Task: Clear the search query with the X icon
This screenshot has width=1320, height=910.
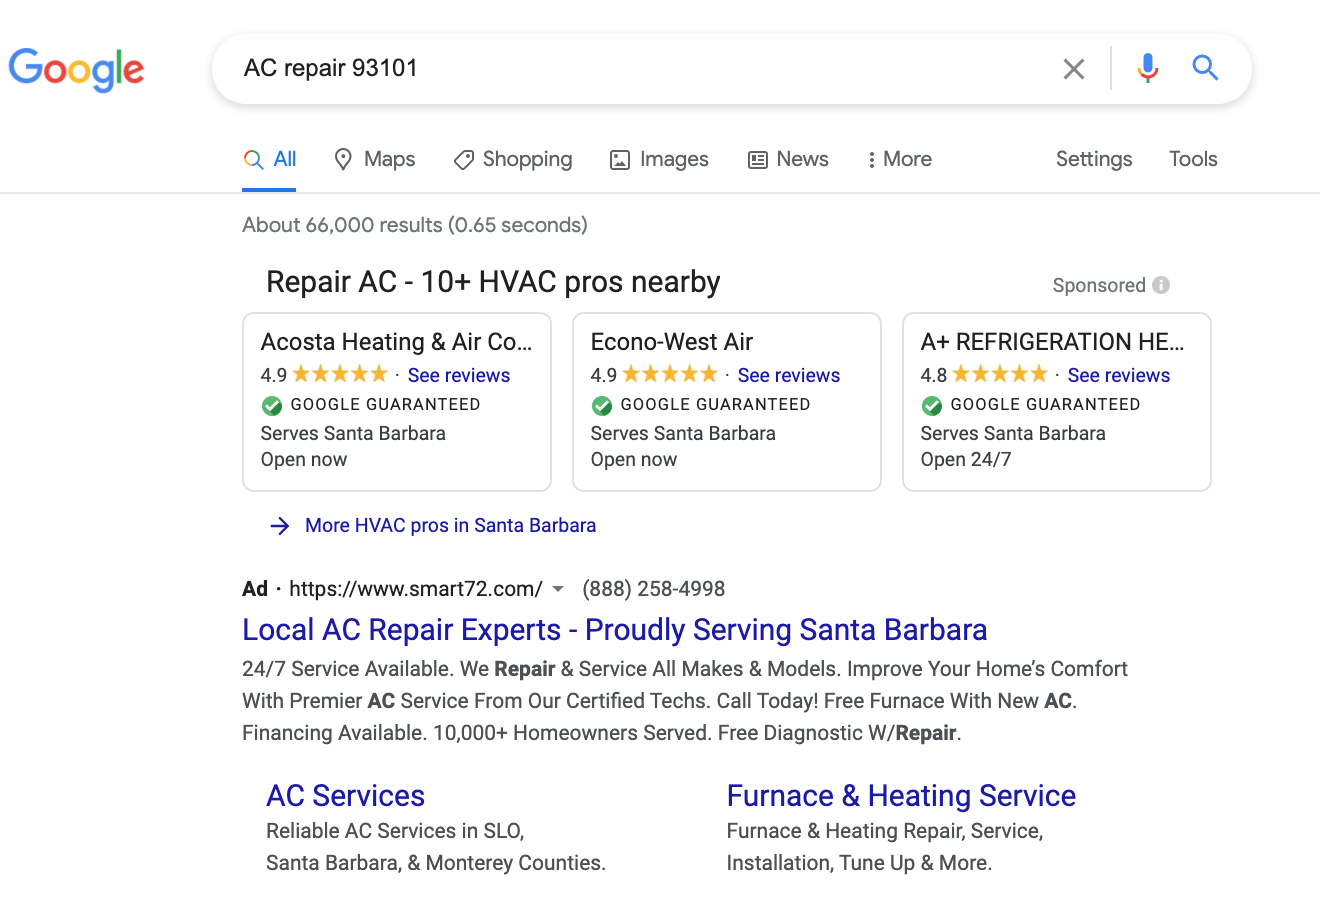Action: pos(1074,68)
